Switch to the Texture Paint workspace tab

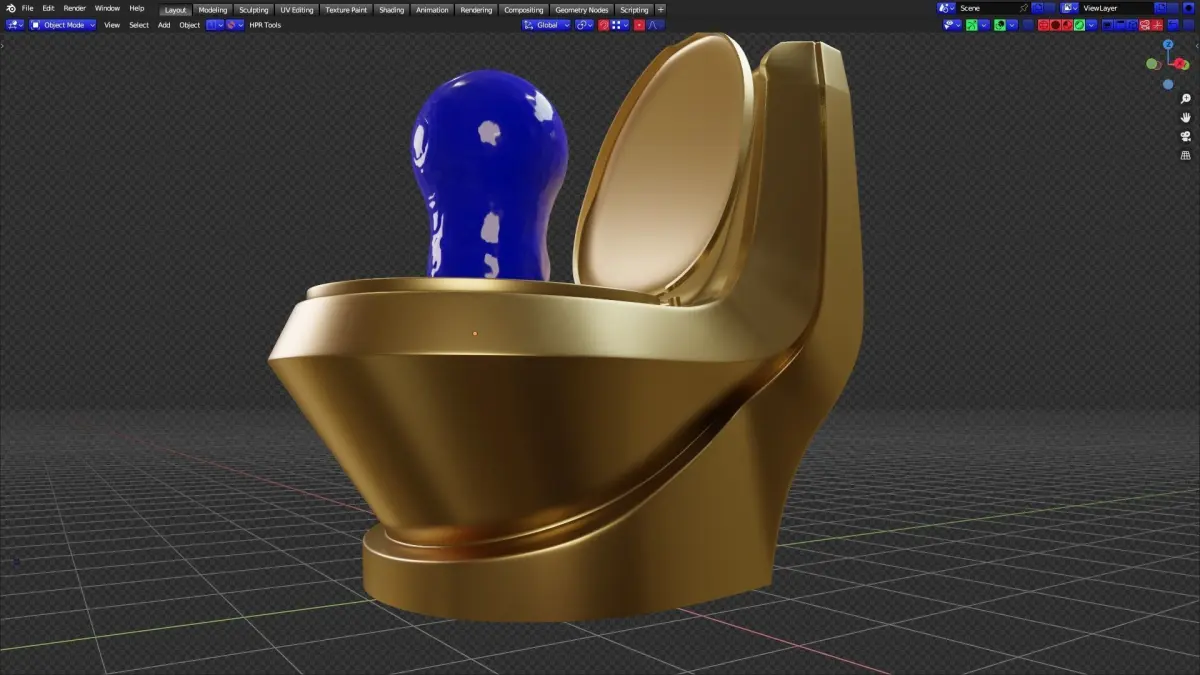[346, 10]
